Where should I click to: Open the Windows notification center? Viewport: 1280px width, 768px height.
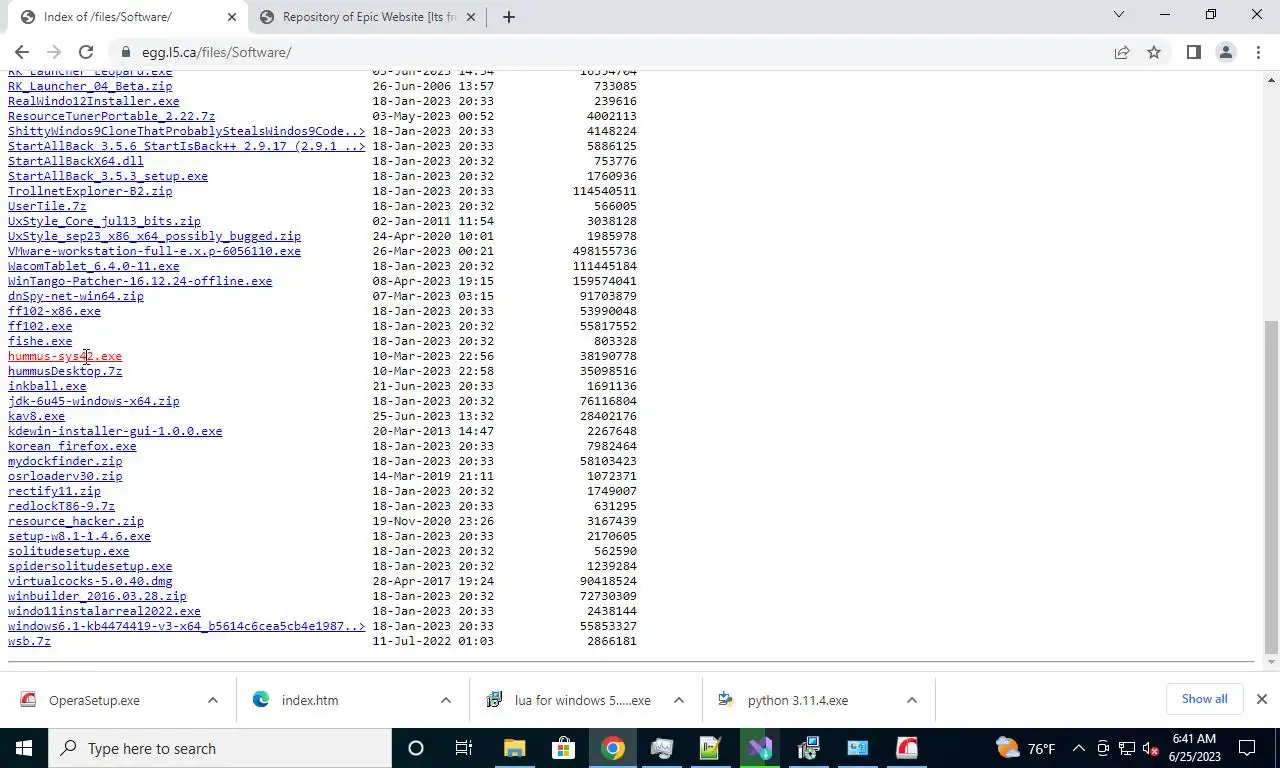tap(1247, 748)
